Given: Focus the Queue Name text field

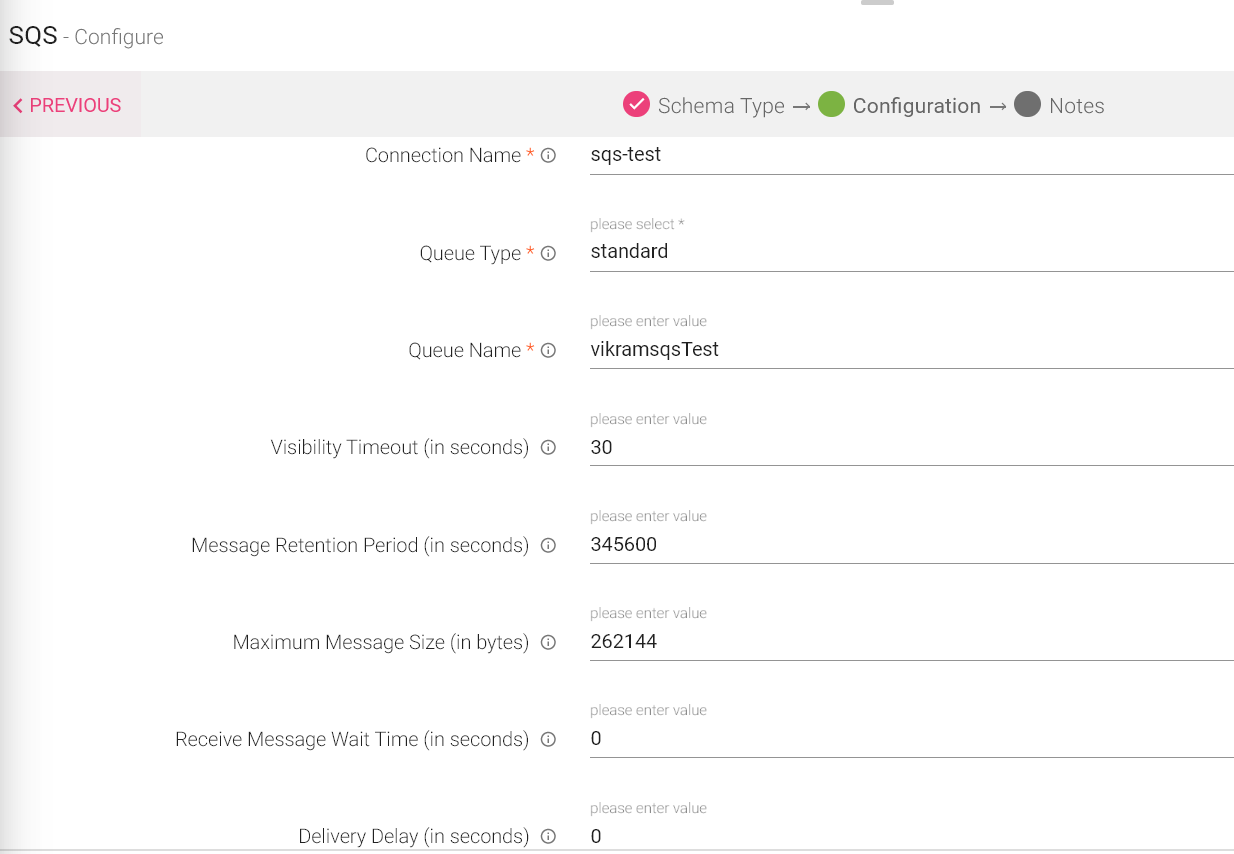Looking at the screenshot, I should 910,350.
